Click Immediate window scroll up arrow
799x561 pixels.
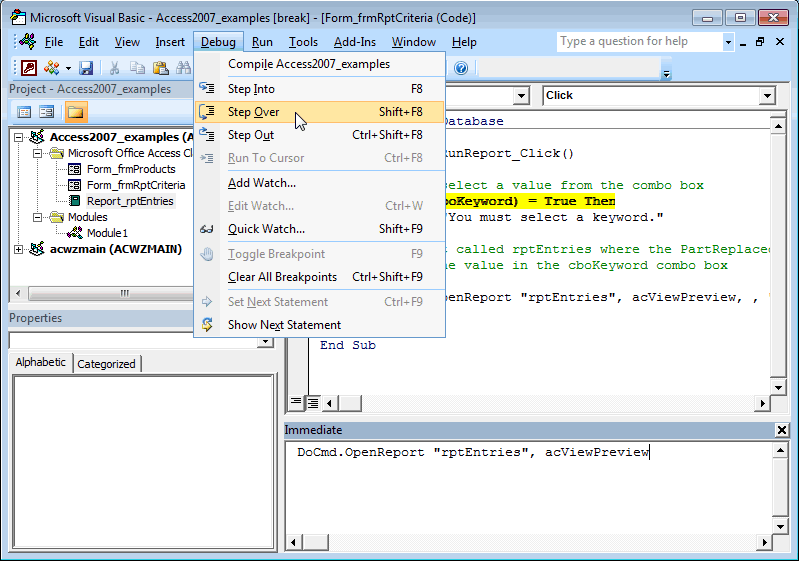tap(780, 450)
